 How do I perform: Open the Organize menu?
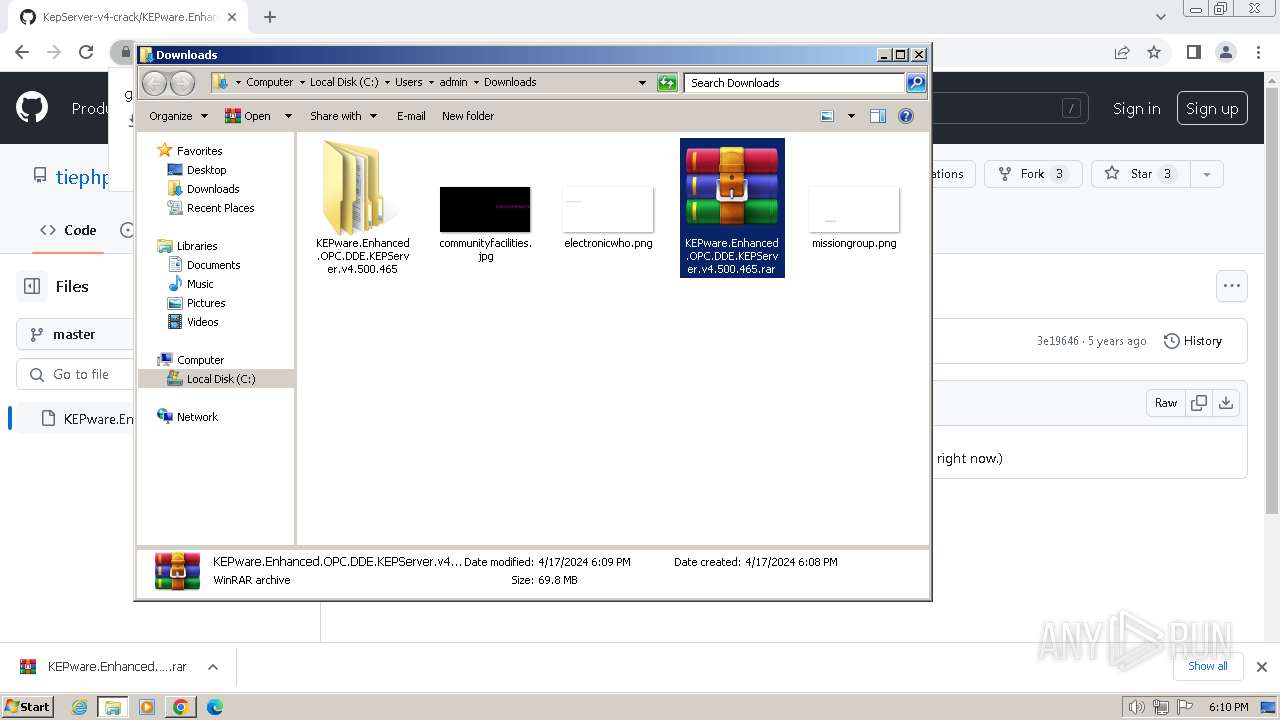pyautogui.click(x=178, y=116)
